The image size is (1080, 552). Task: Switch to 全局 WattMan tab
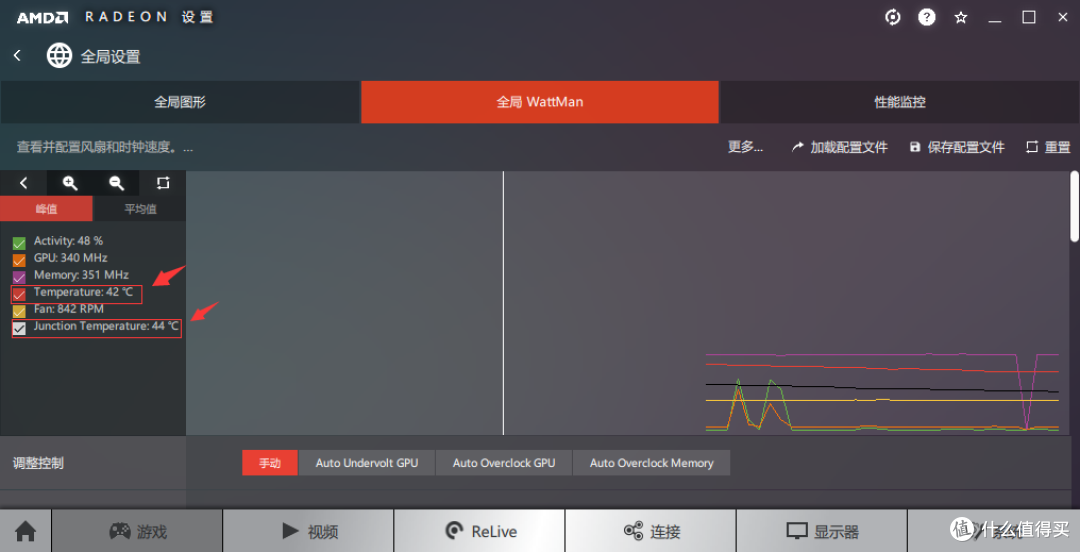[x=540, y=102]
